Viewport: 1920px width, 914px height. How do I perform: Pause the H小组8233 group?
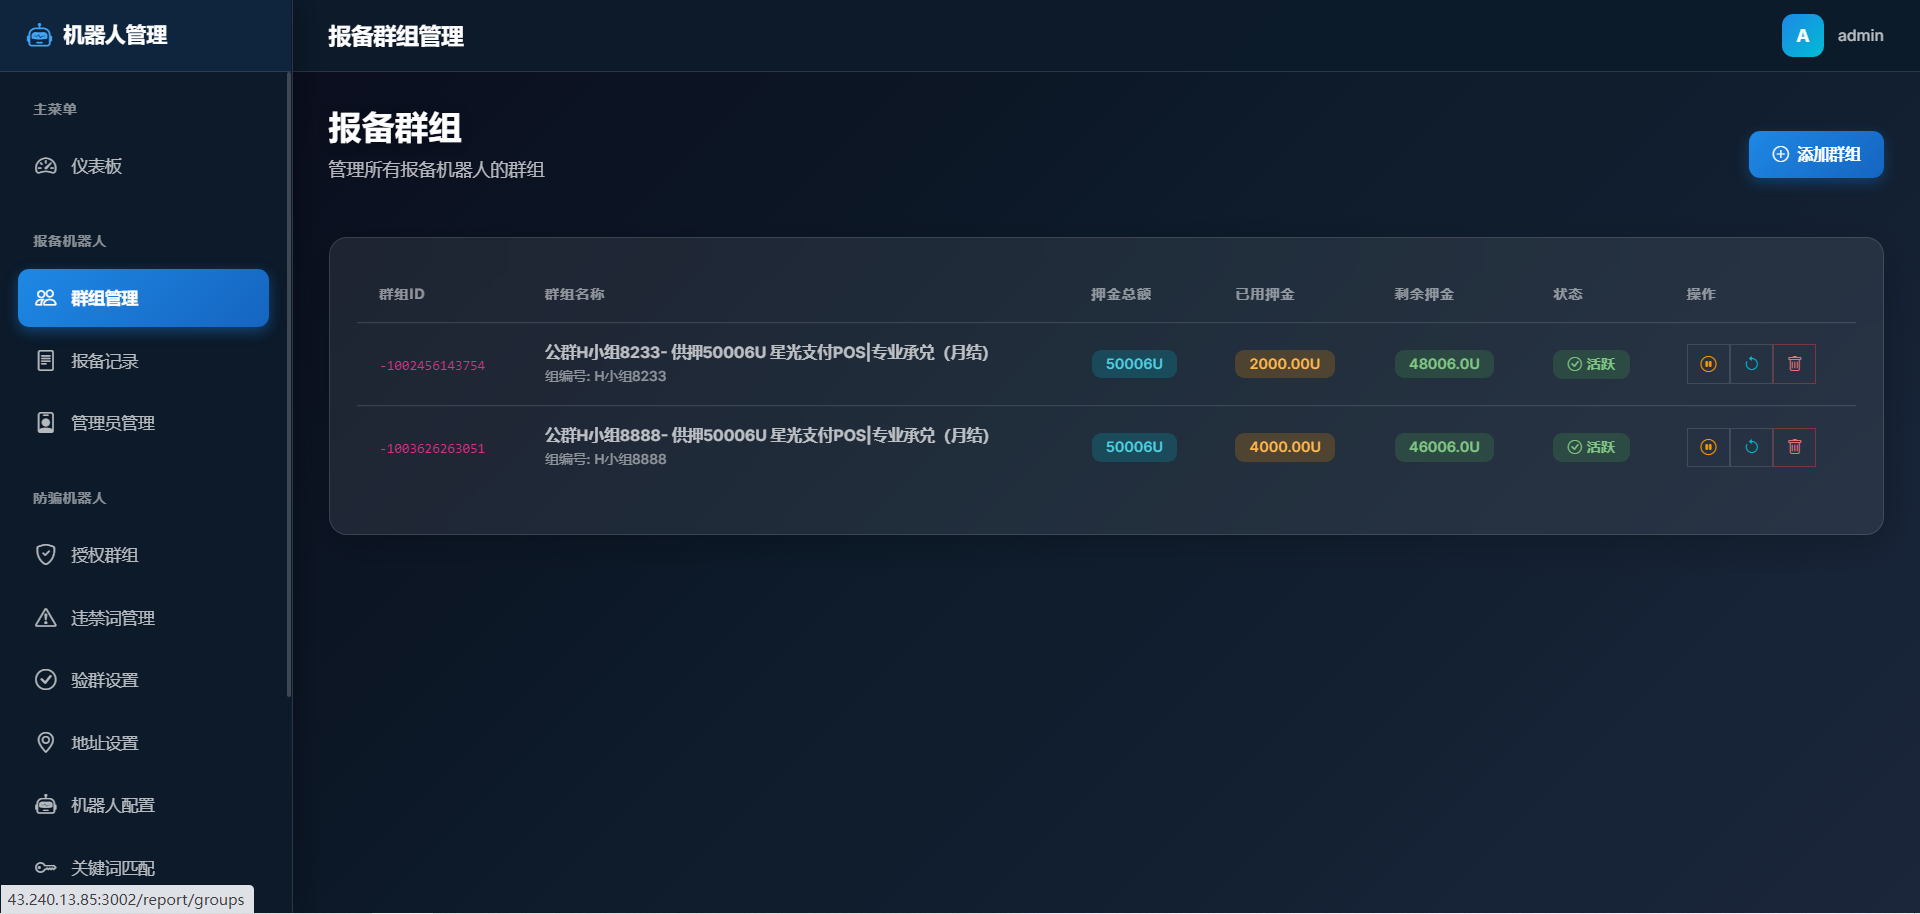click(1708, 364)
